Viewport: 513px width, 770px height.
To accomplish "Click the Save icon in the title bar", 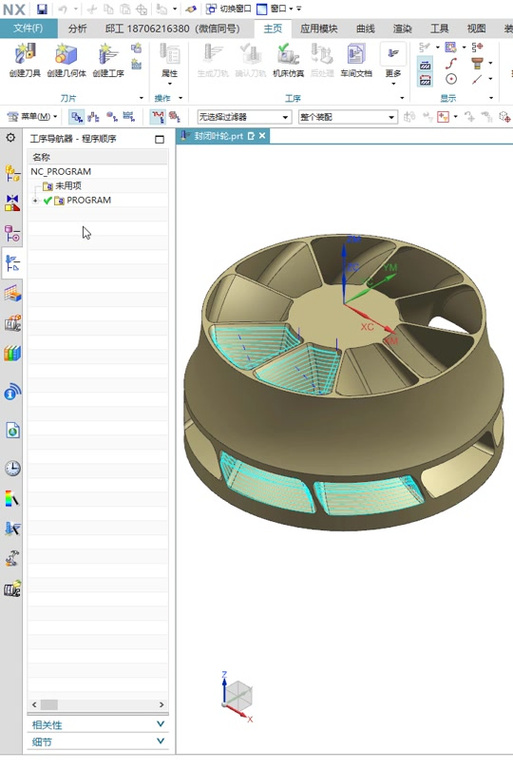I will click(x=42, y=8).
